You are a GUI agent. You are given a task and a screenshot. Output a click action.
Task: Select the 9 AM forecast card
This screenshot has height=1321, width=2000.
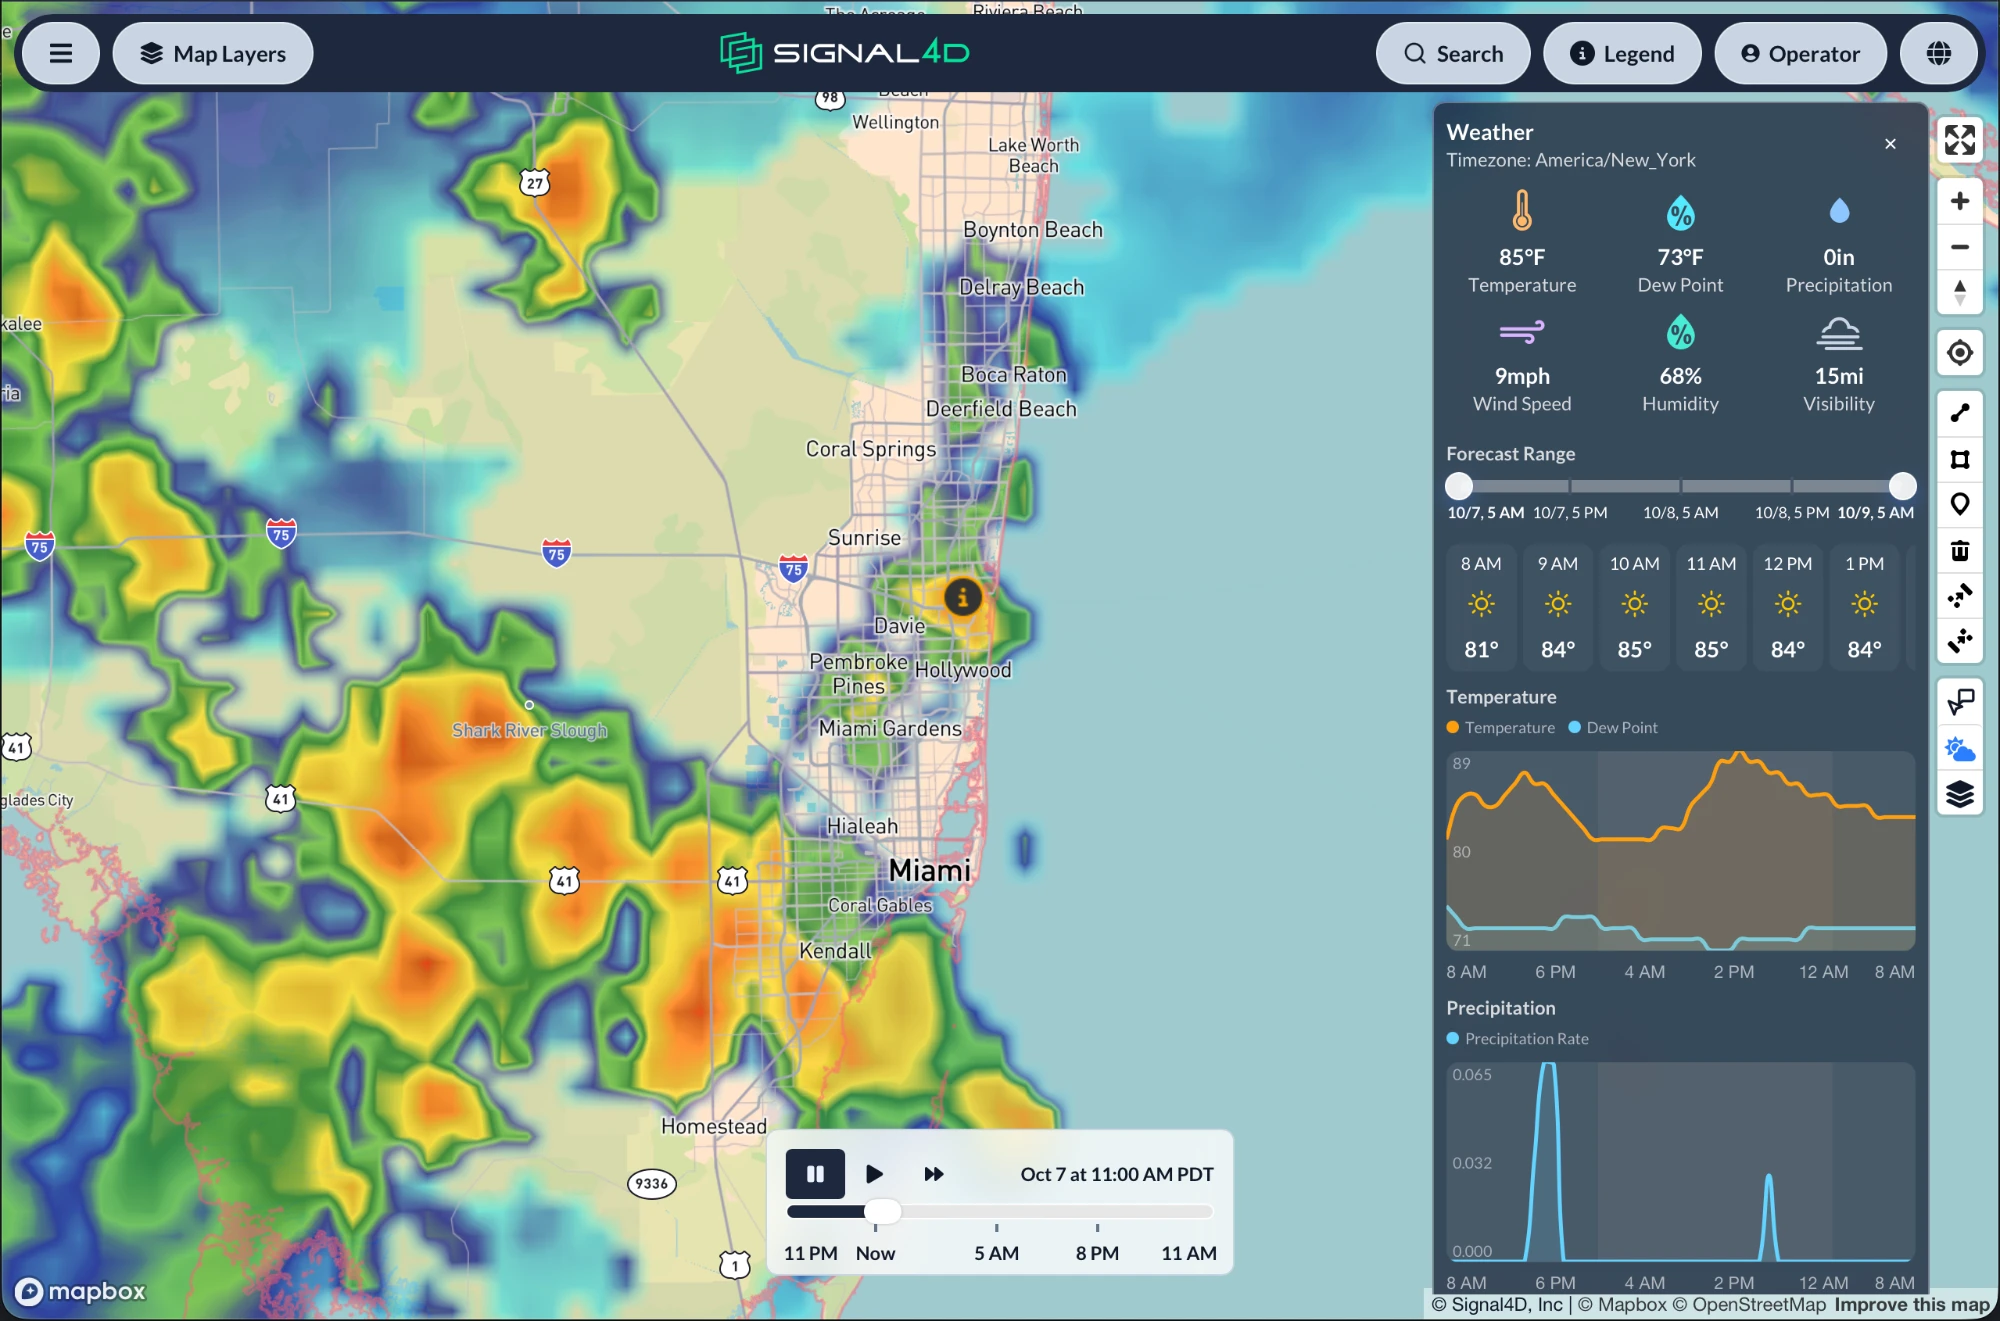1558,607
